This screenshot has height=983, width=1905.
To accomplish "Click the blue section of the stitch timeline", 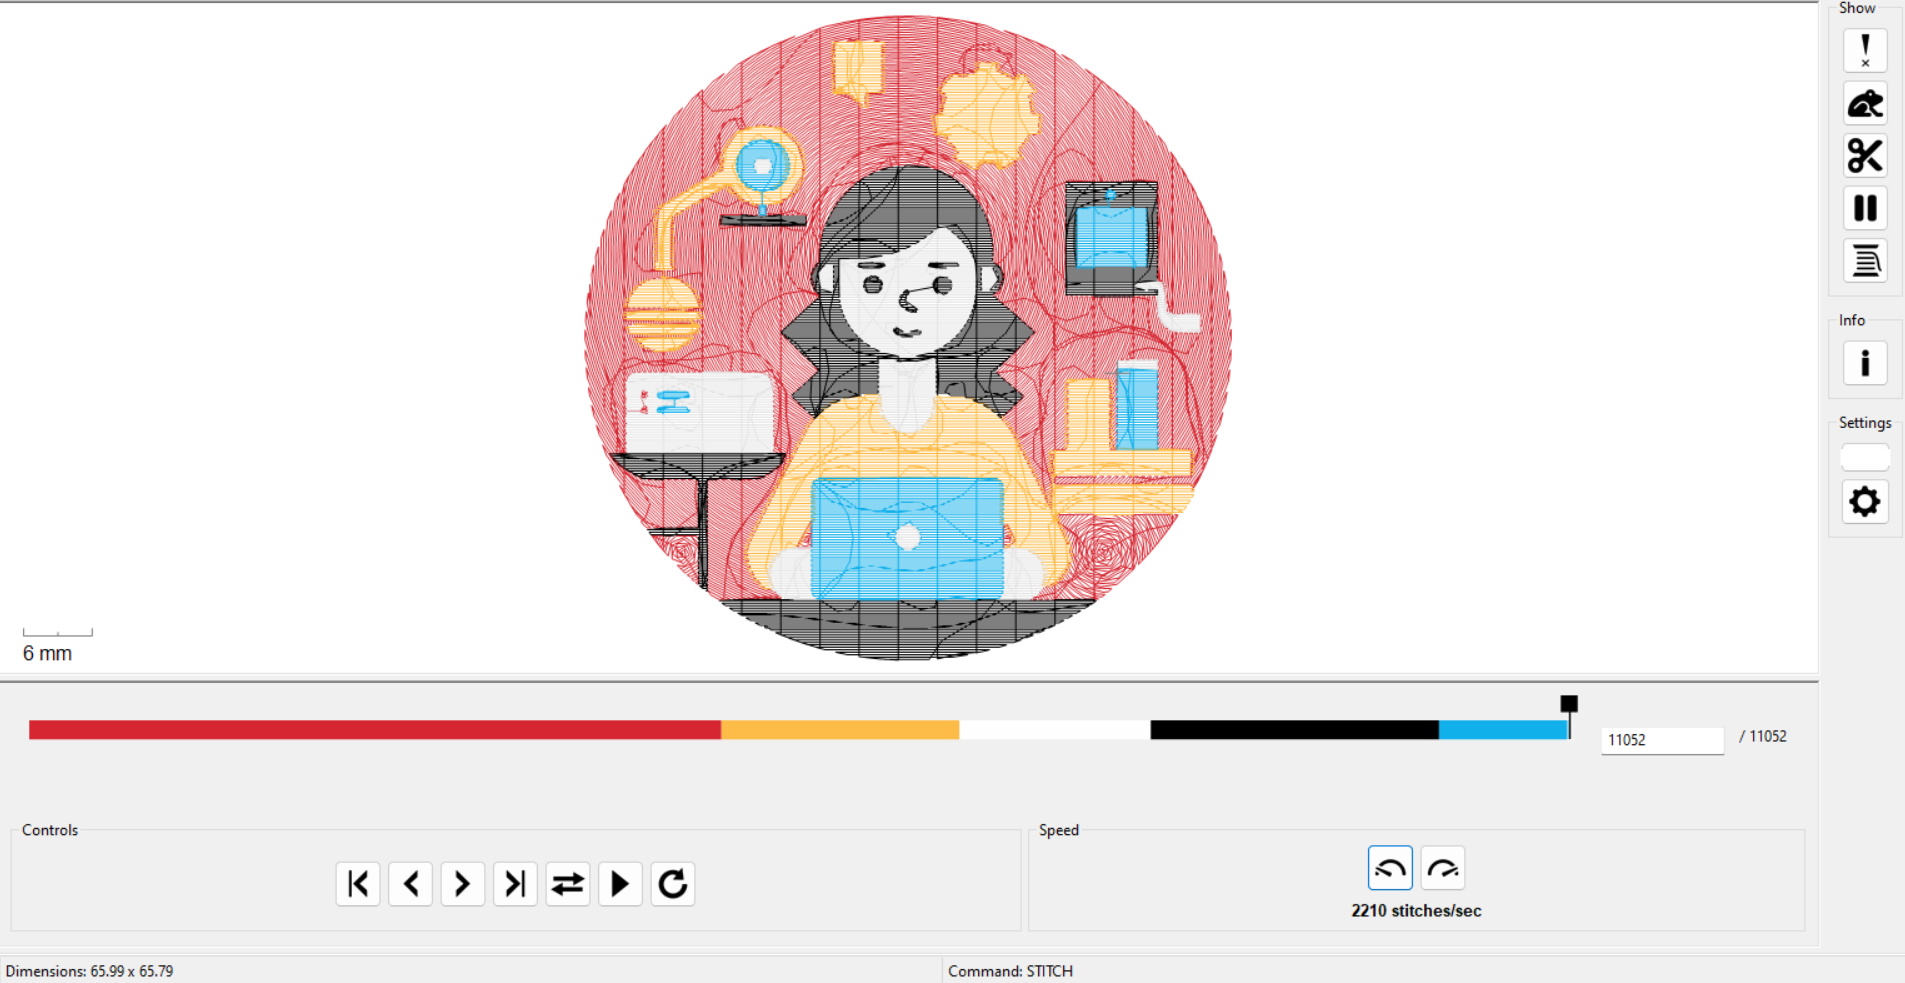I will 1503,730.
